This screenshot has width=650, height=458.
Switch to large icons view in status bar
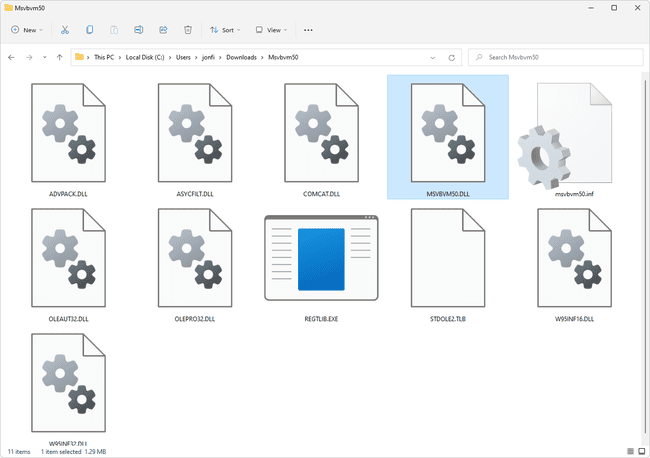(642, 451)
